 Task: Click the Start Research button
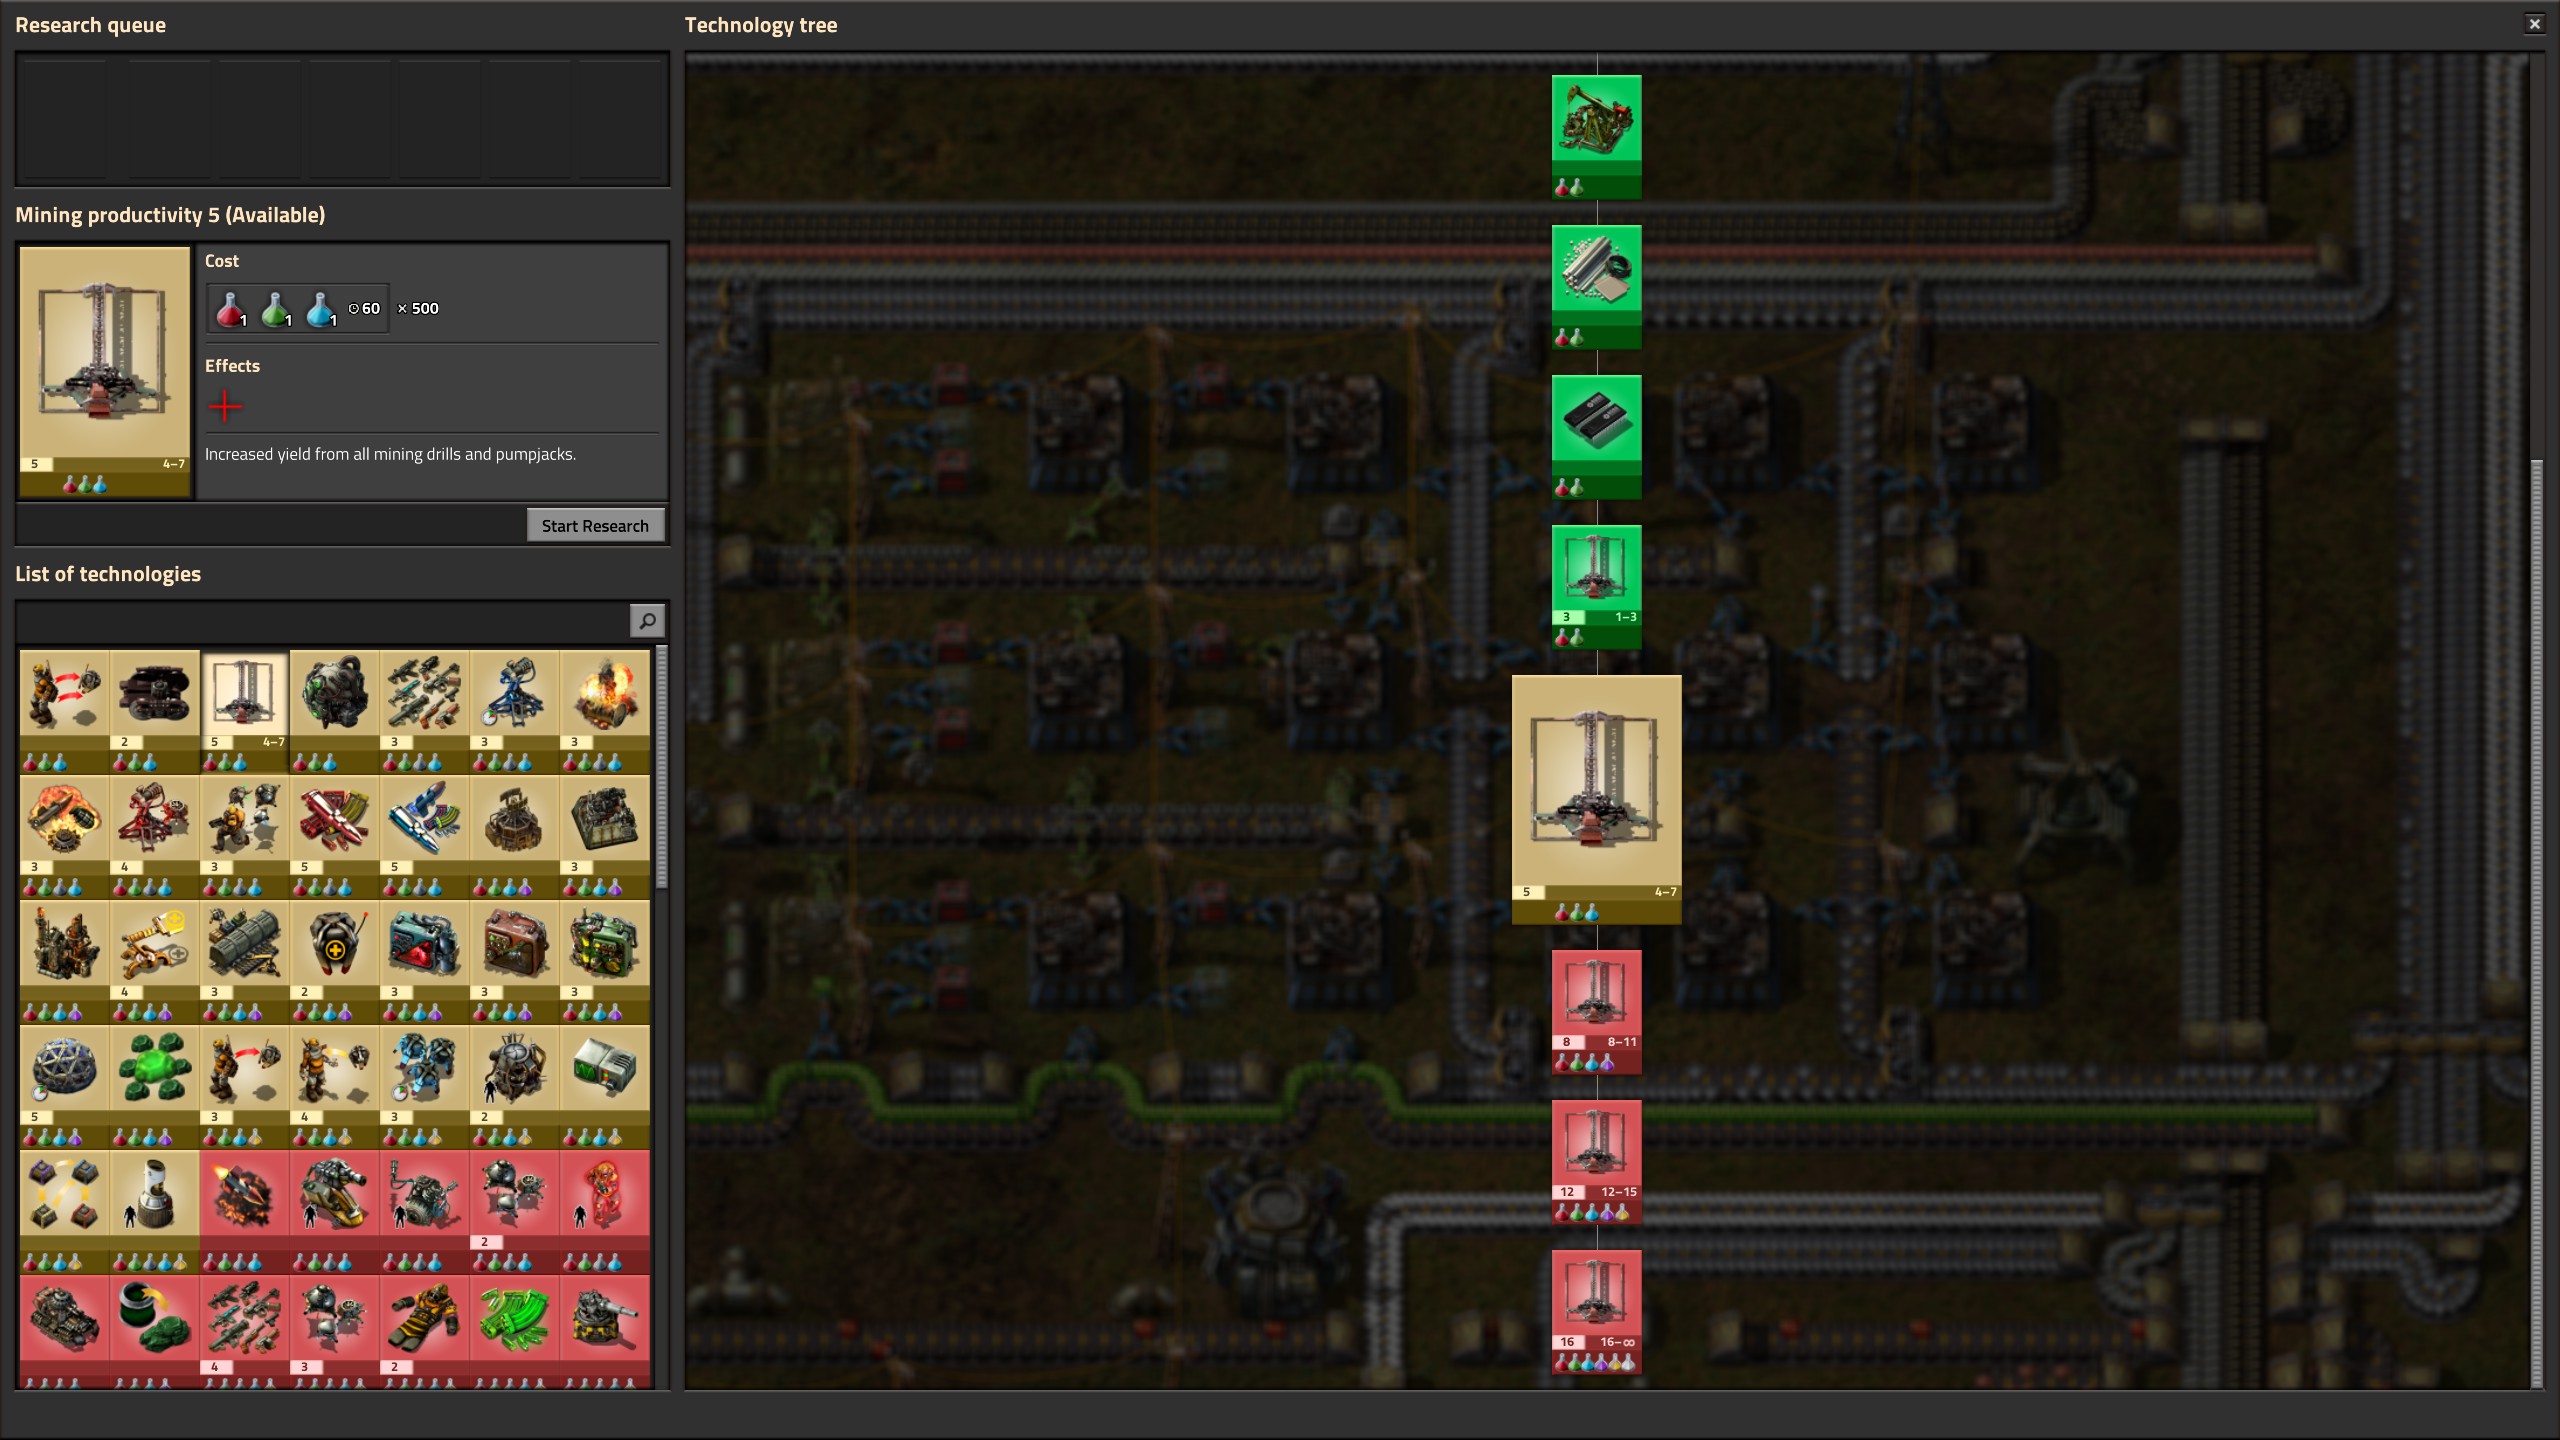point(595,525)
